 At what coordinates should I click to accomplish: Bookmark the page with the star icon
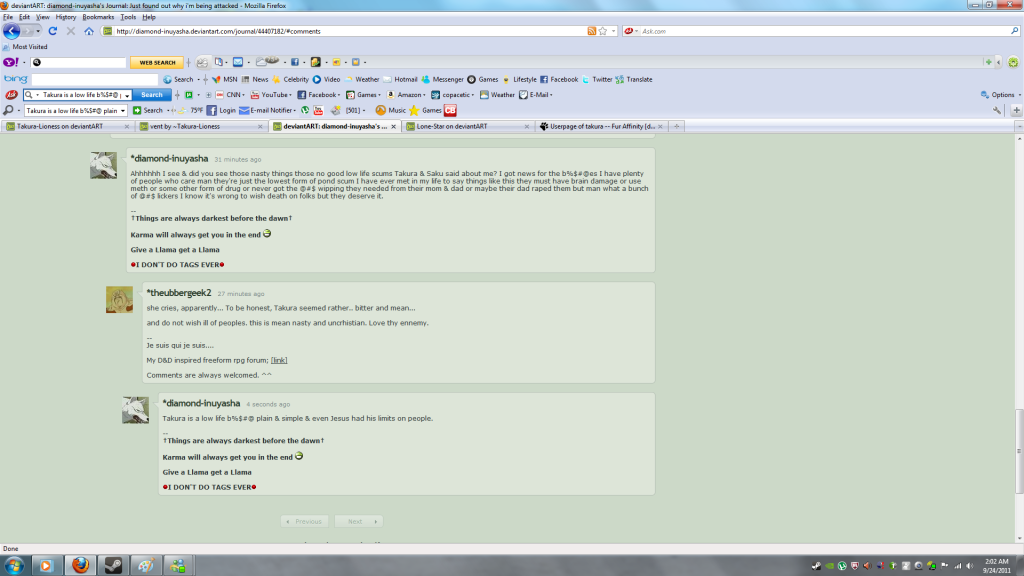602,31
